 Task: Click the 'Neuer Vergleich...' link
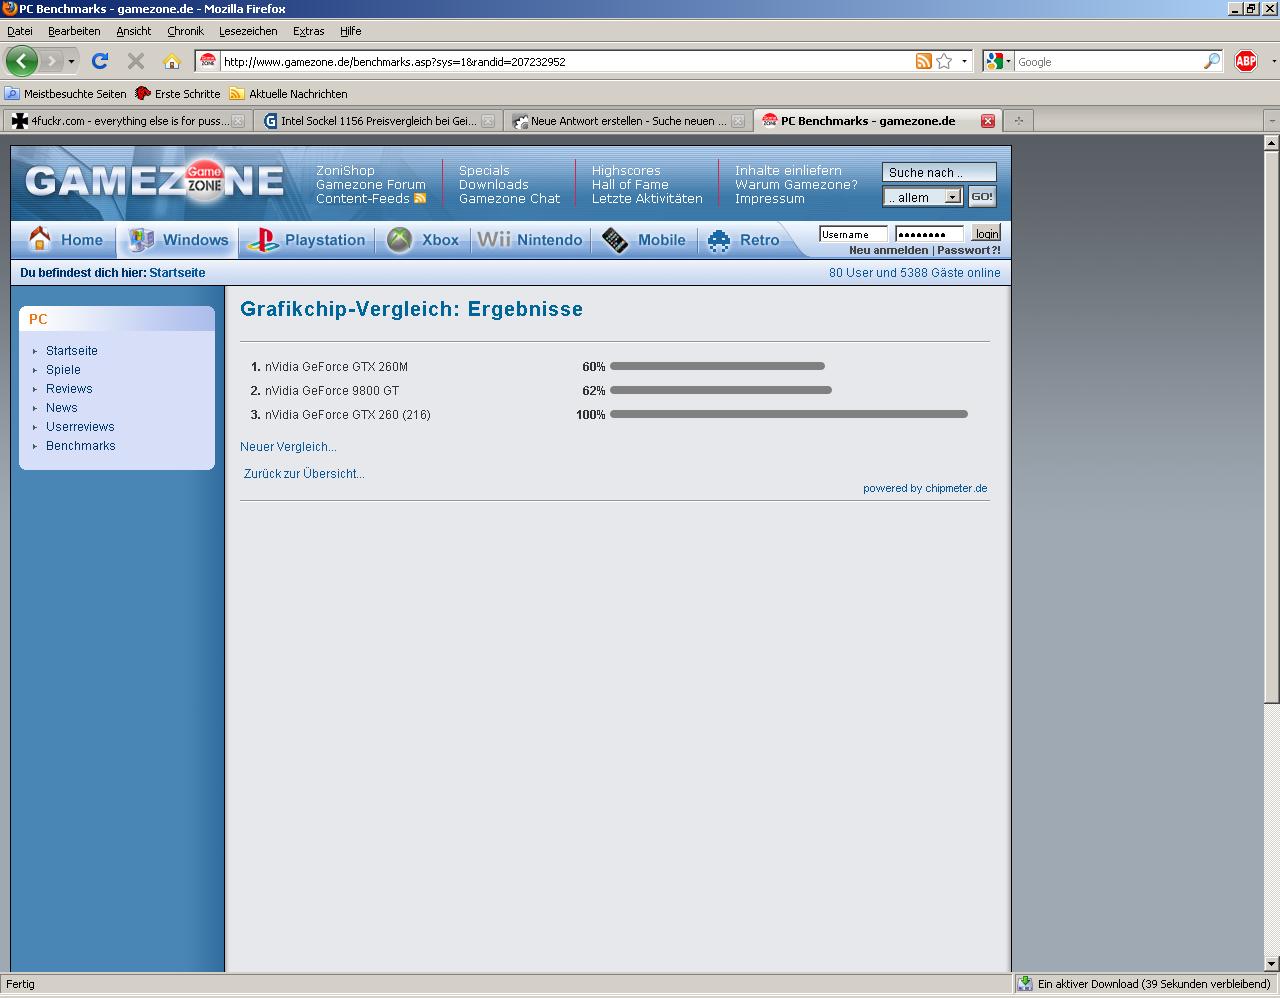(288, 447)
